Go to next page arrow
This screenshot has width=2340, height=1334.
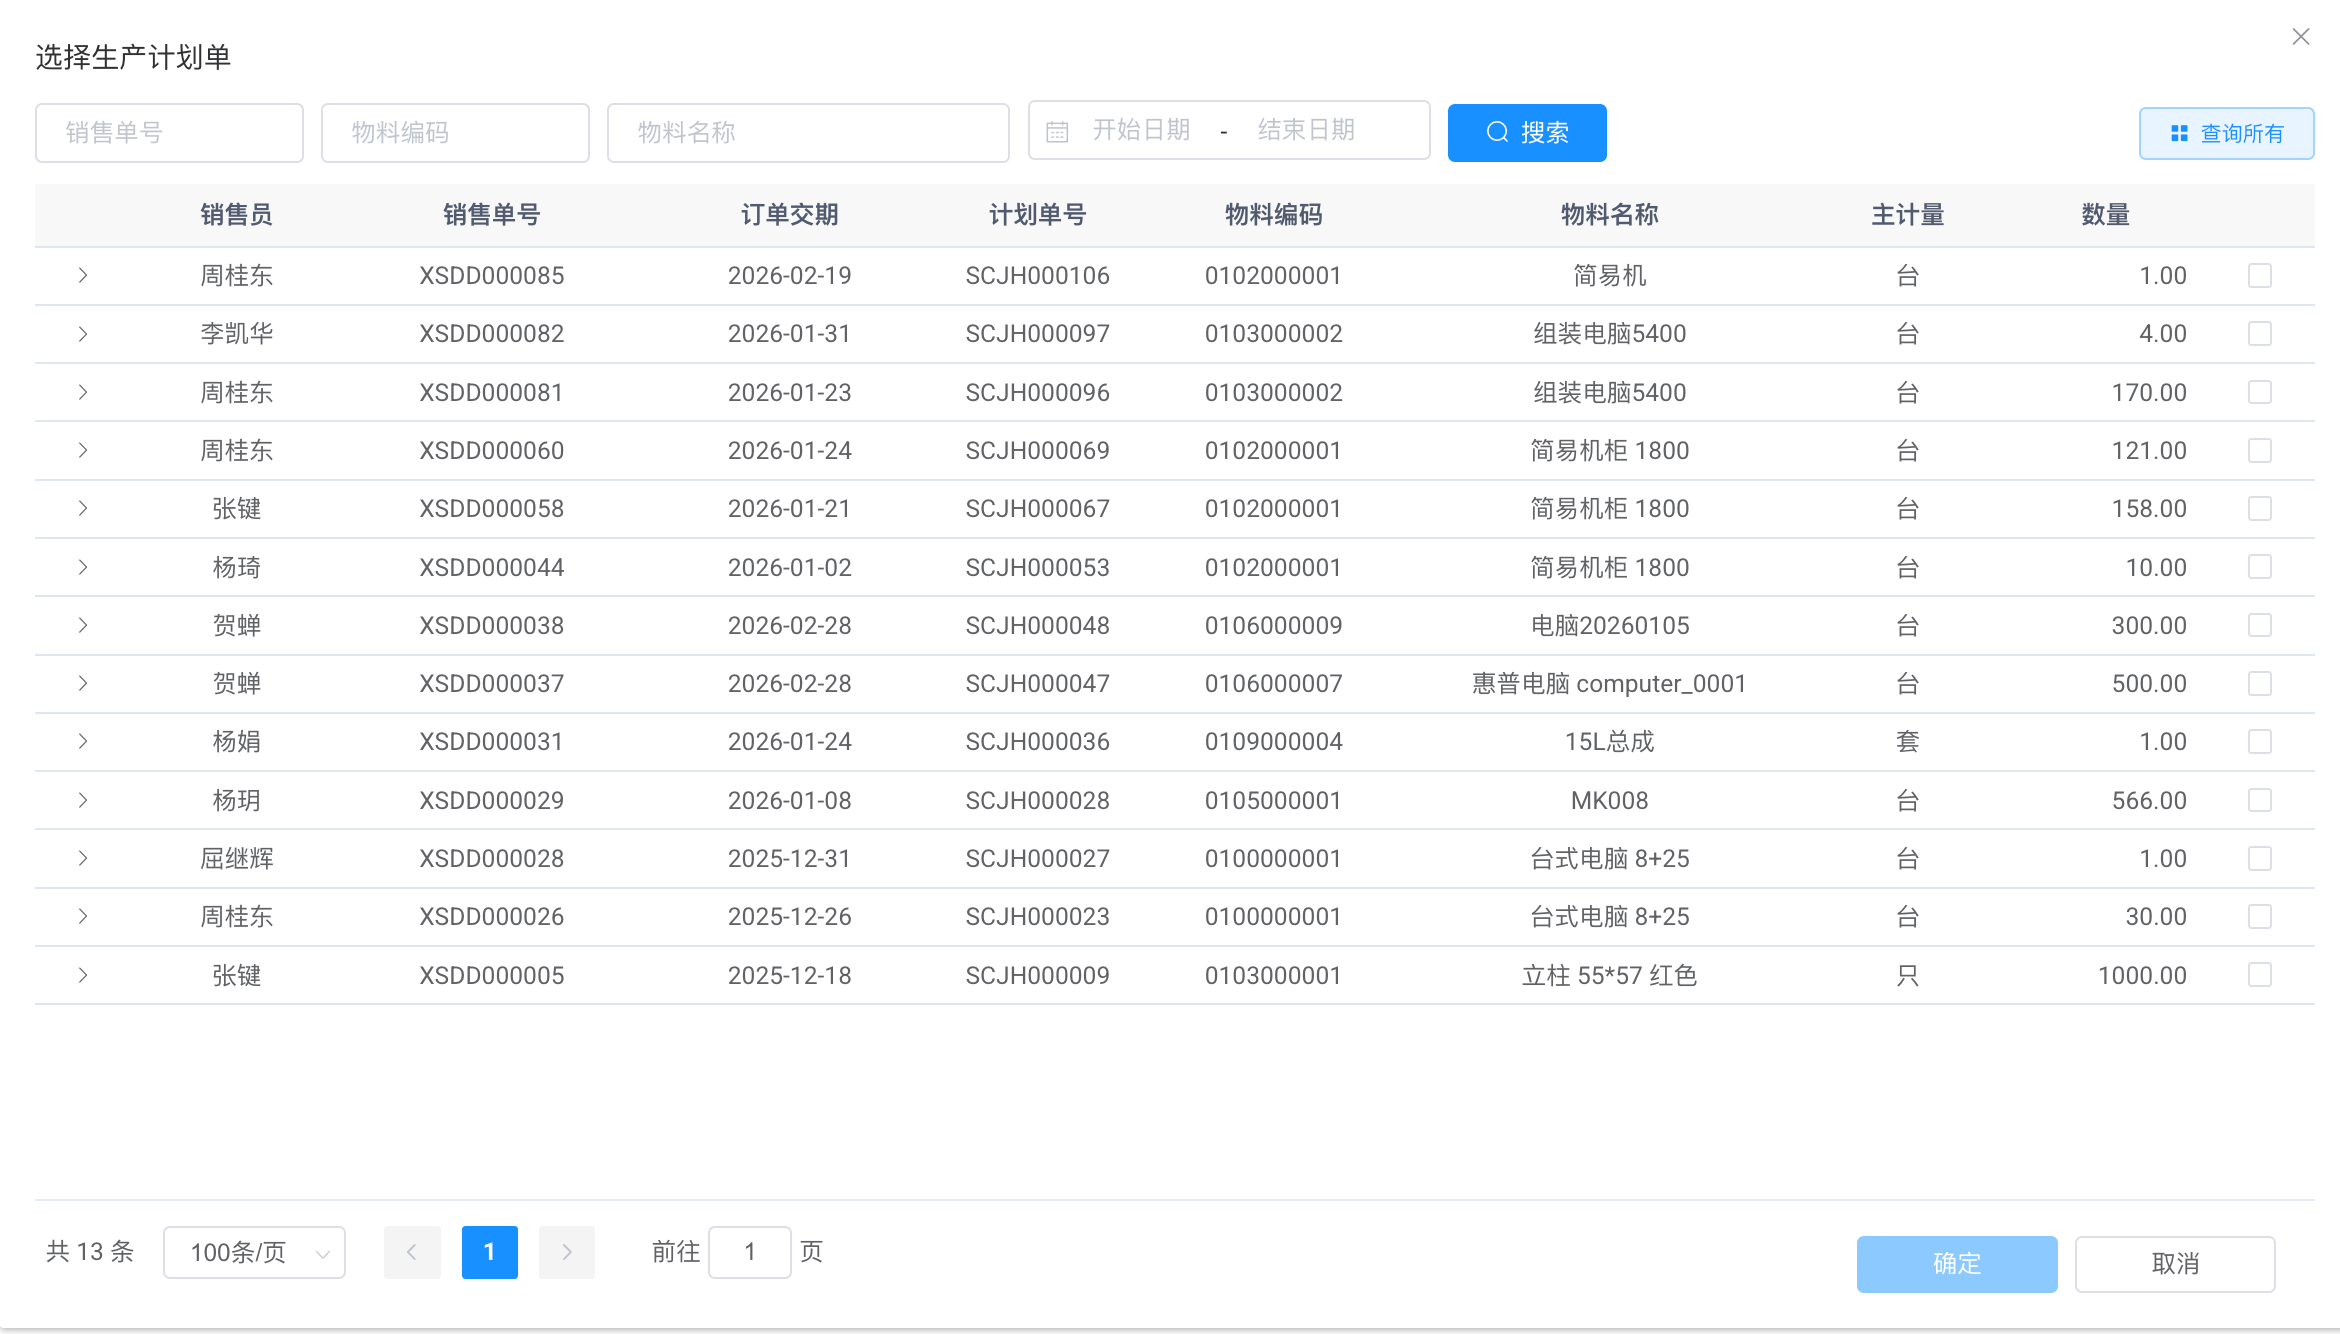tap(566, 1252)
